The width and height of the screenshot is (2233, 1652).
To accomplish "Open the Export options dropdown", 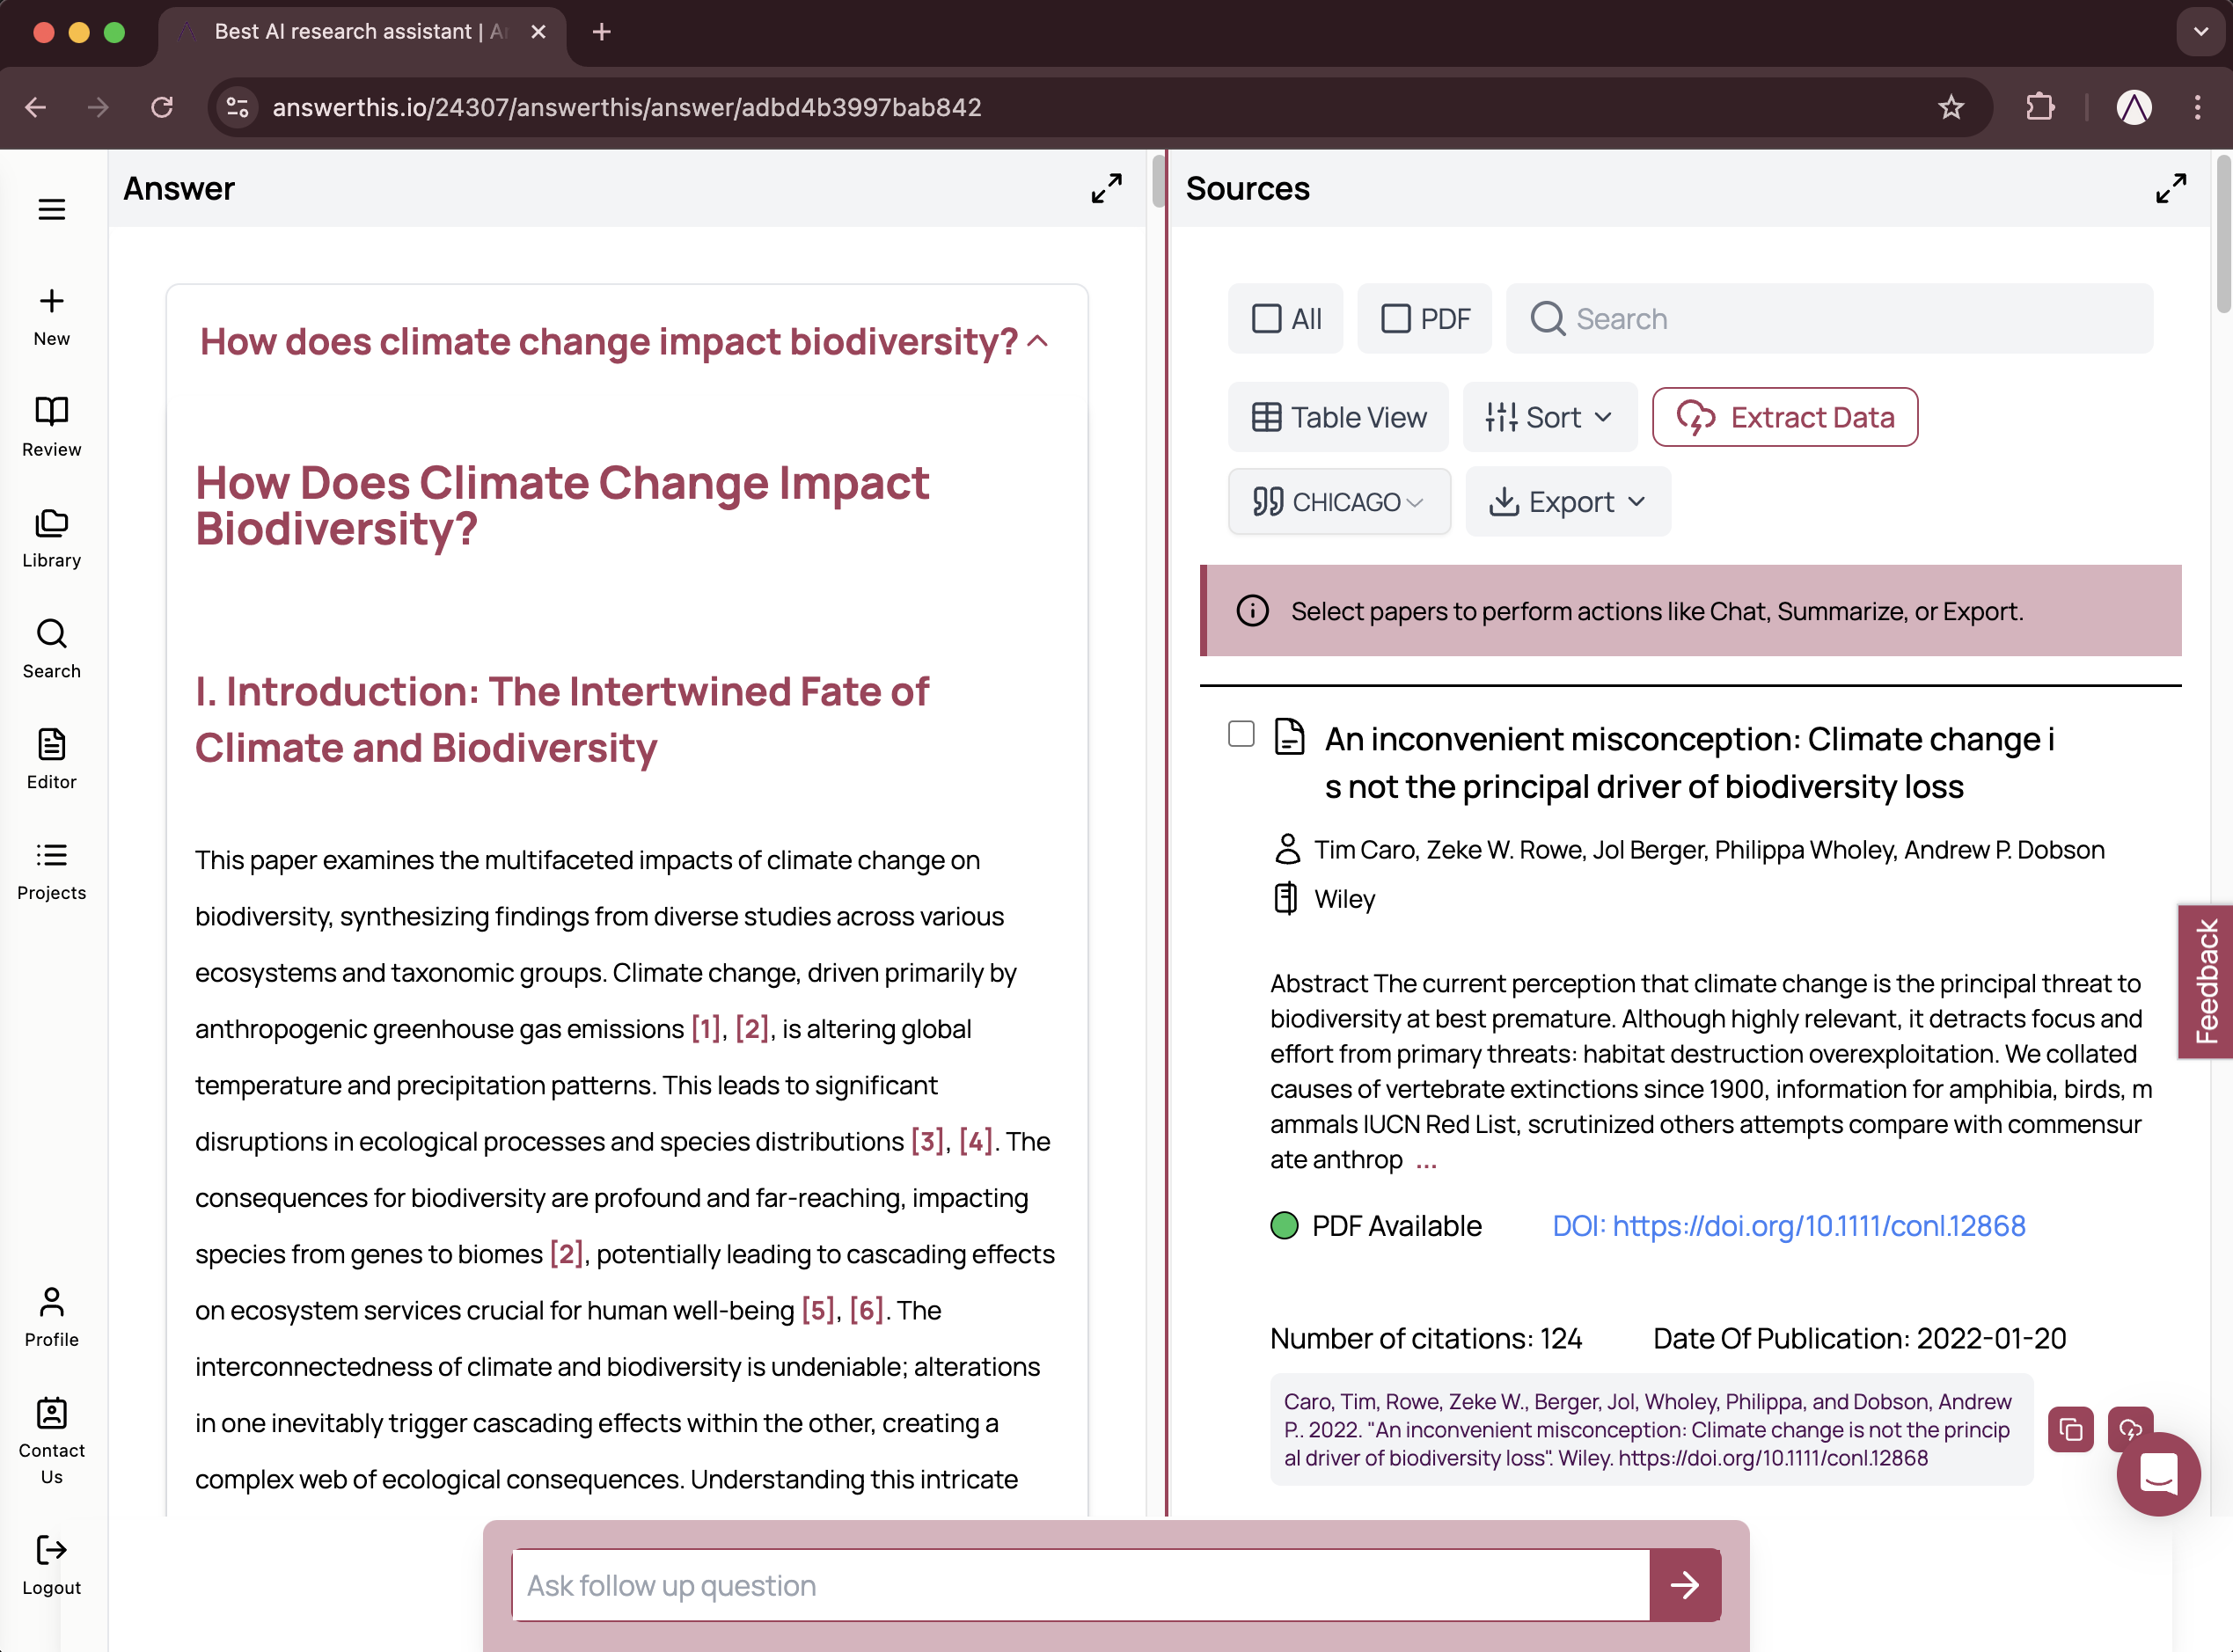I will coord(1566,501).
